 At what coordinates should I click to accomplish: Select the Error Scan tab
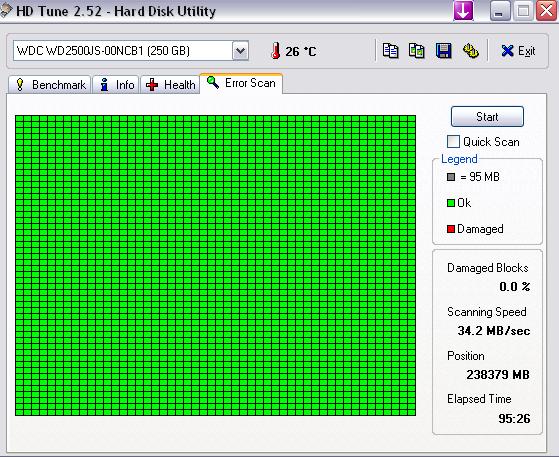coord(241,83)
